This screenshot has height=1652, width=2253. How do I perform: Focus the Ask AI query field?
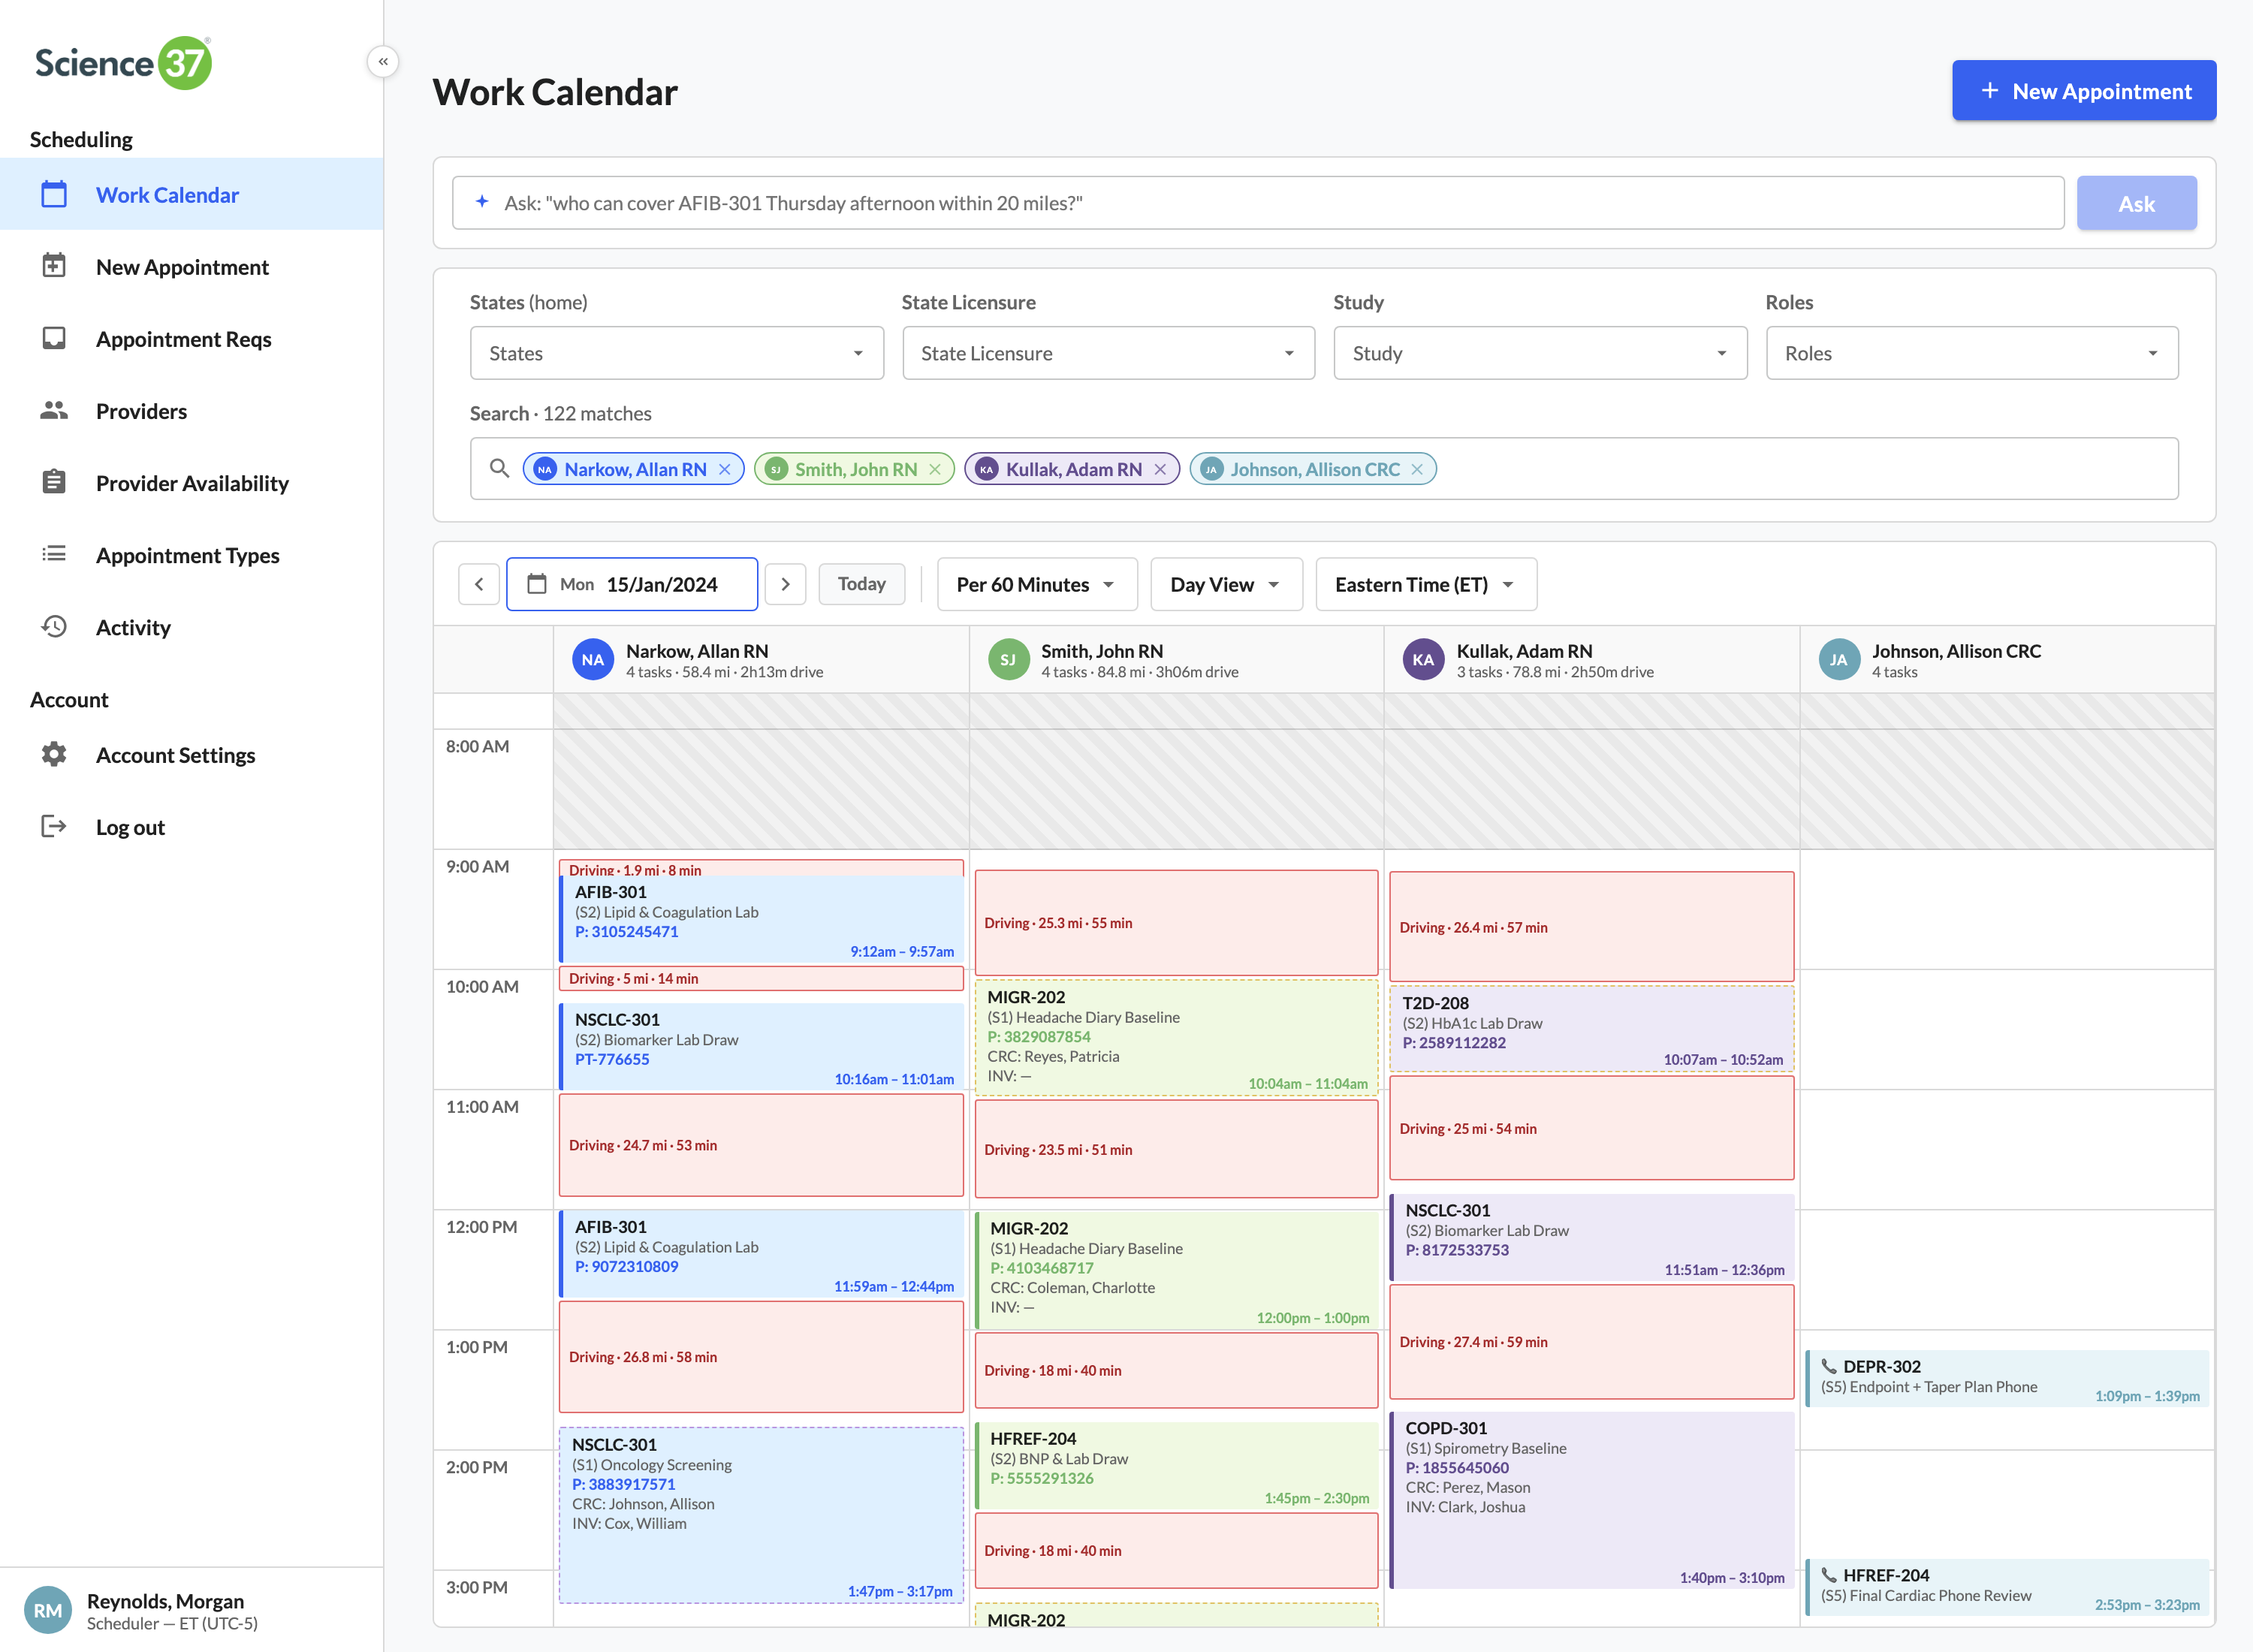point(1258,203)
